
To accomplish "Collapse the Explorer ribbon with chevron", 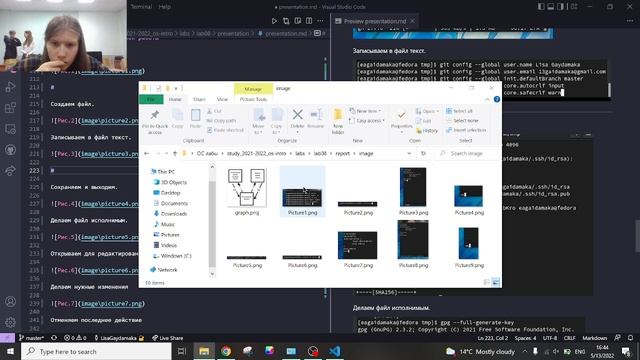I will click(x=487, y=99).
